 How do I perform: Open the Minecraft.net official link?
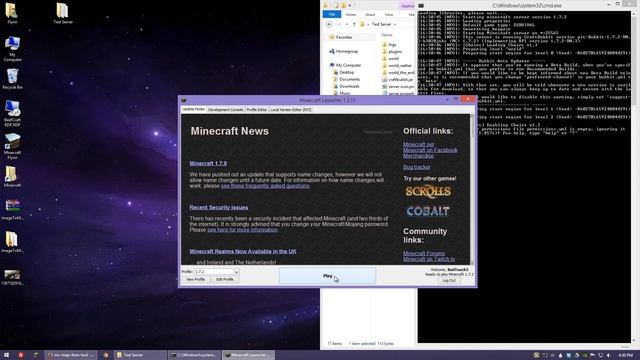click(418, 144)
